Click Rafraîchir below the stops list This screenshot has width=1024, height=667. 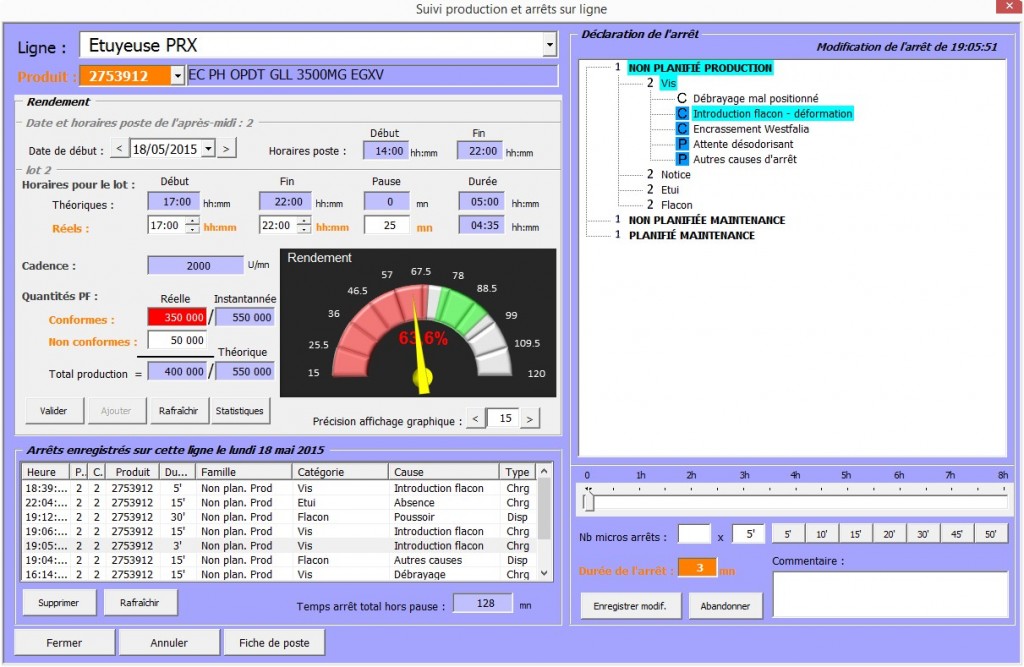[140, 603]
